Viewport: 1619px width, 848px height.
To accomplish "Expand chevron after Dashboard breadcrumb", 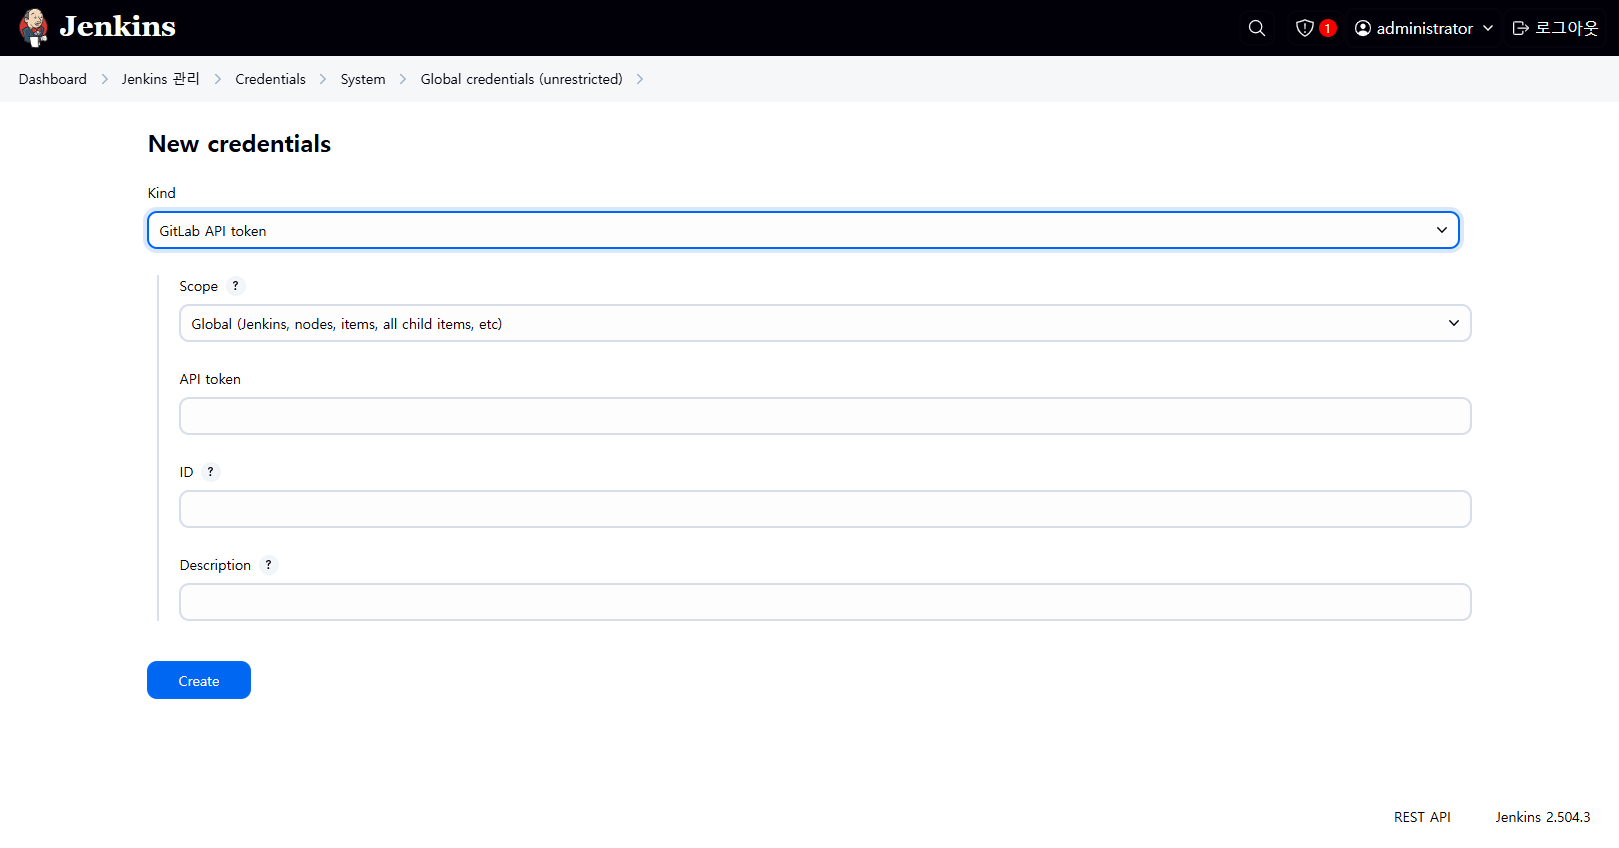I will [104, 79].
